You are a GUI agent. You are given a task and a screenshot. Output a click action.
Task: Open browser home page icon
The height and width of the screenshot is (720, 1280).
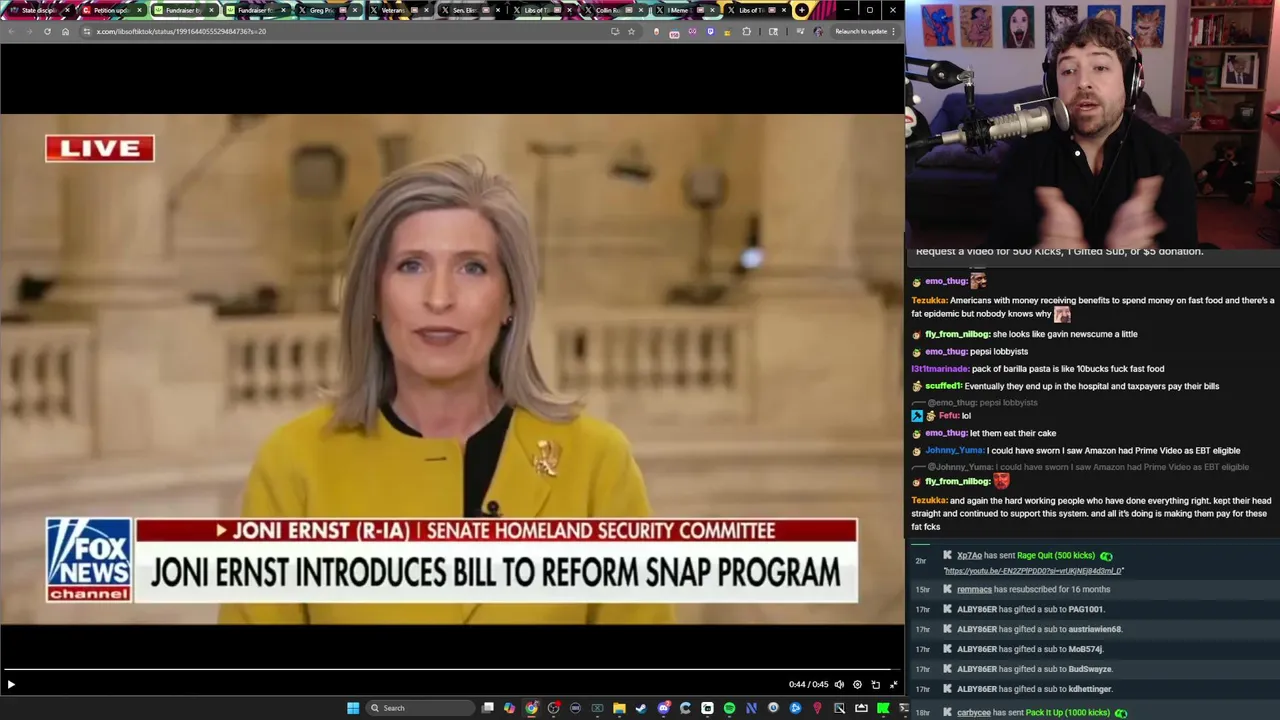coord(65,31)
